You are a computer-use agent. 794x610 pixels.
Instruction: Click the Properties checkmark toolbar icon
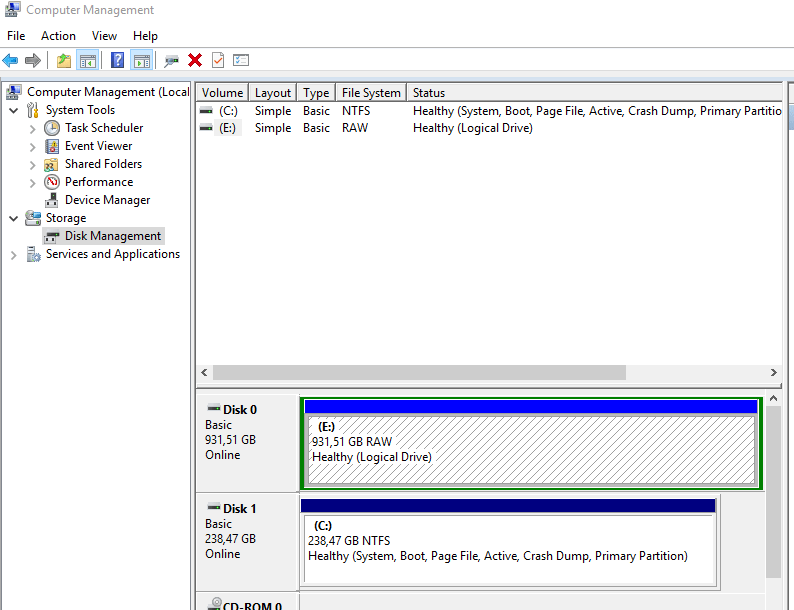coord(218,60)
